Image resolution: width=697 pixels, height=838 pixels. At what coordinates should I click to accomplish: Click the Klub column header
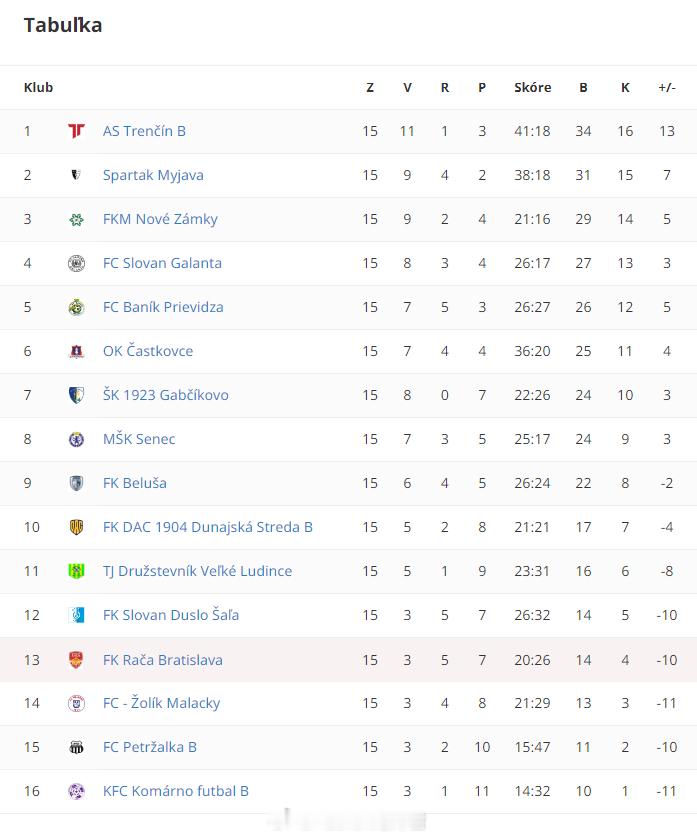pyautogui.click(x=38, y=88)
